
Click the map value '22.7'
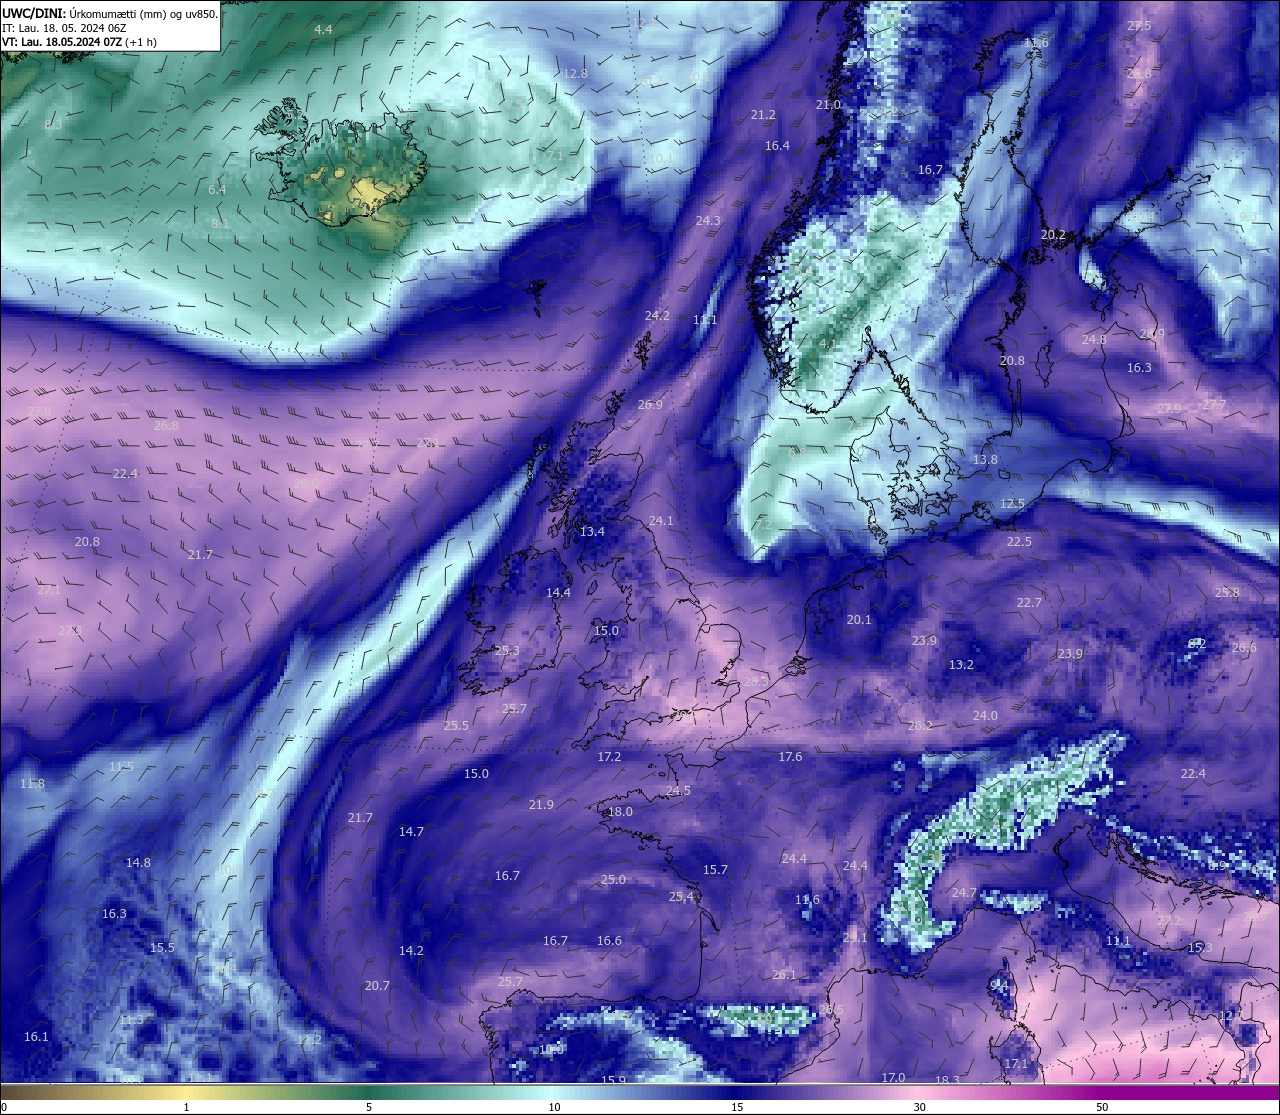coord(1029,603)
